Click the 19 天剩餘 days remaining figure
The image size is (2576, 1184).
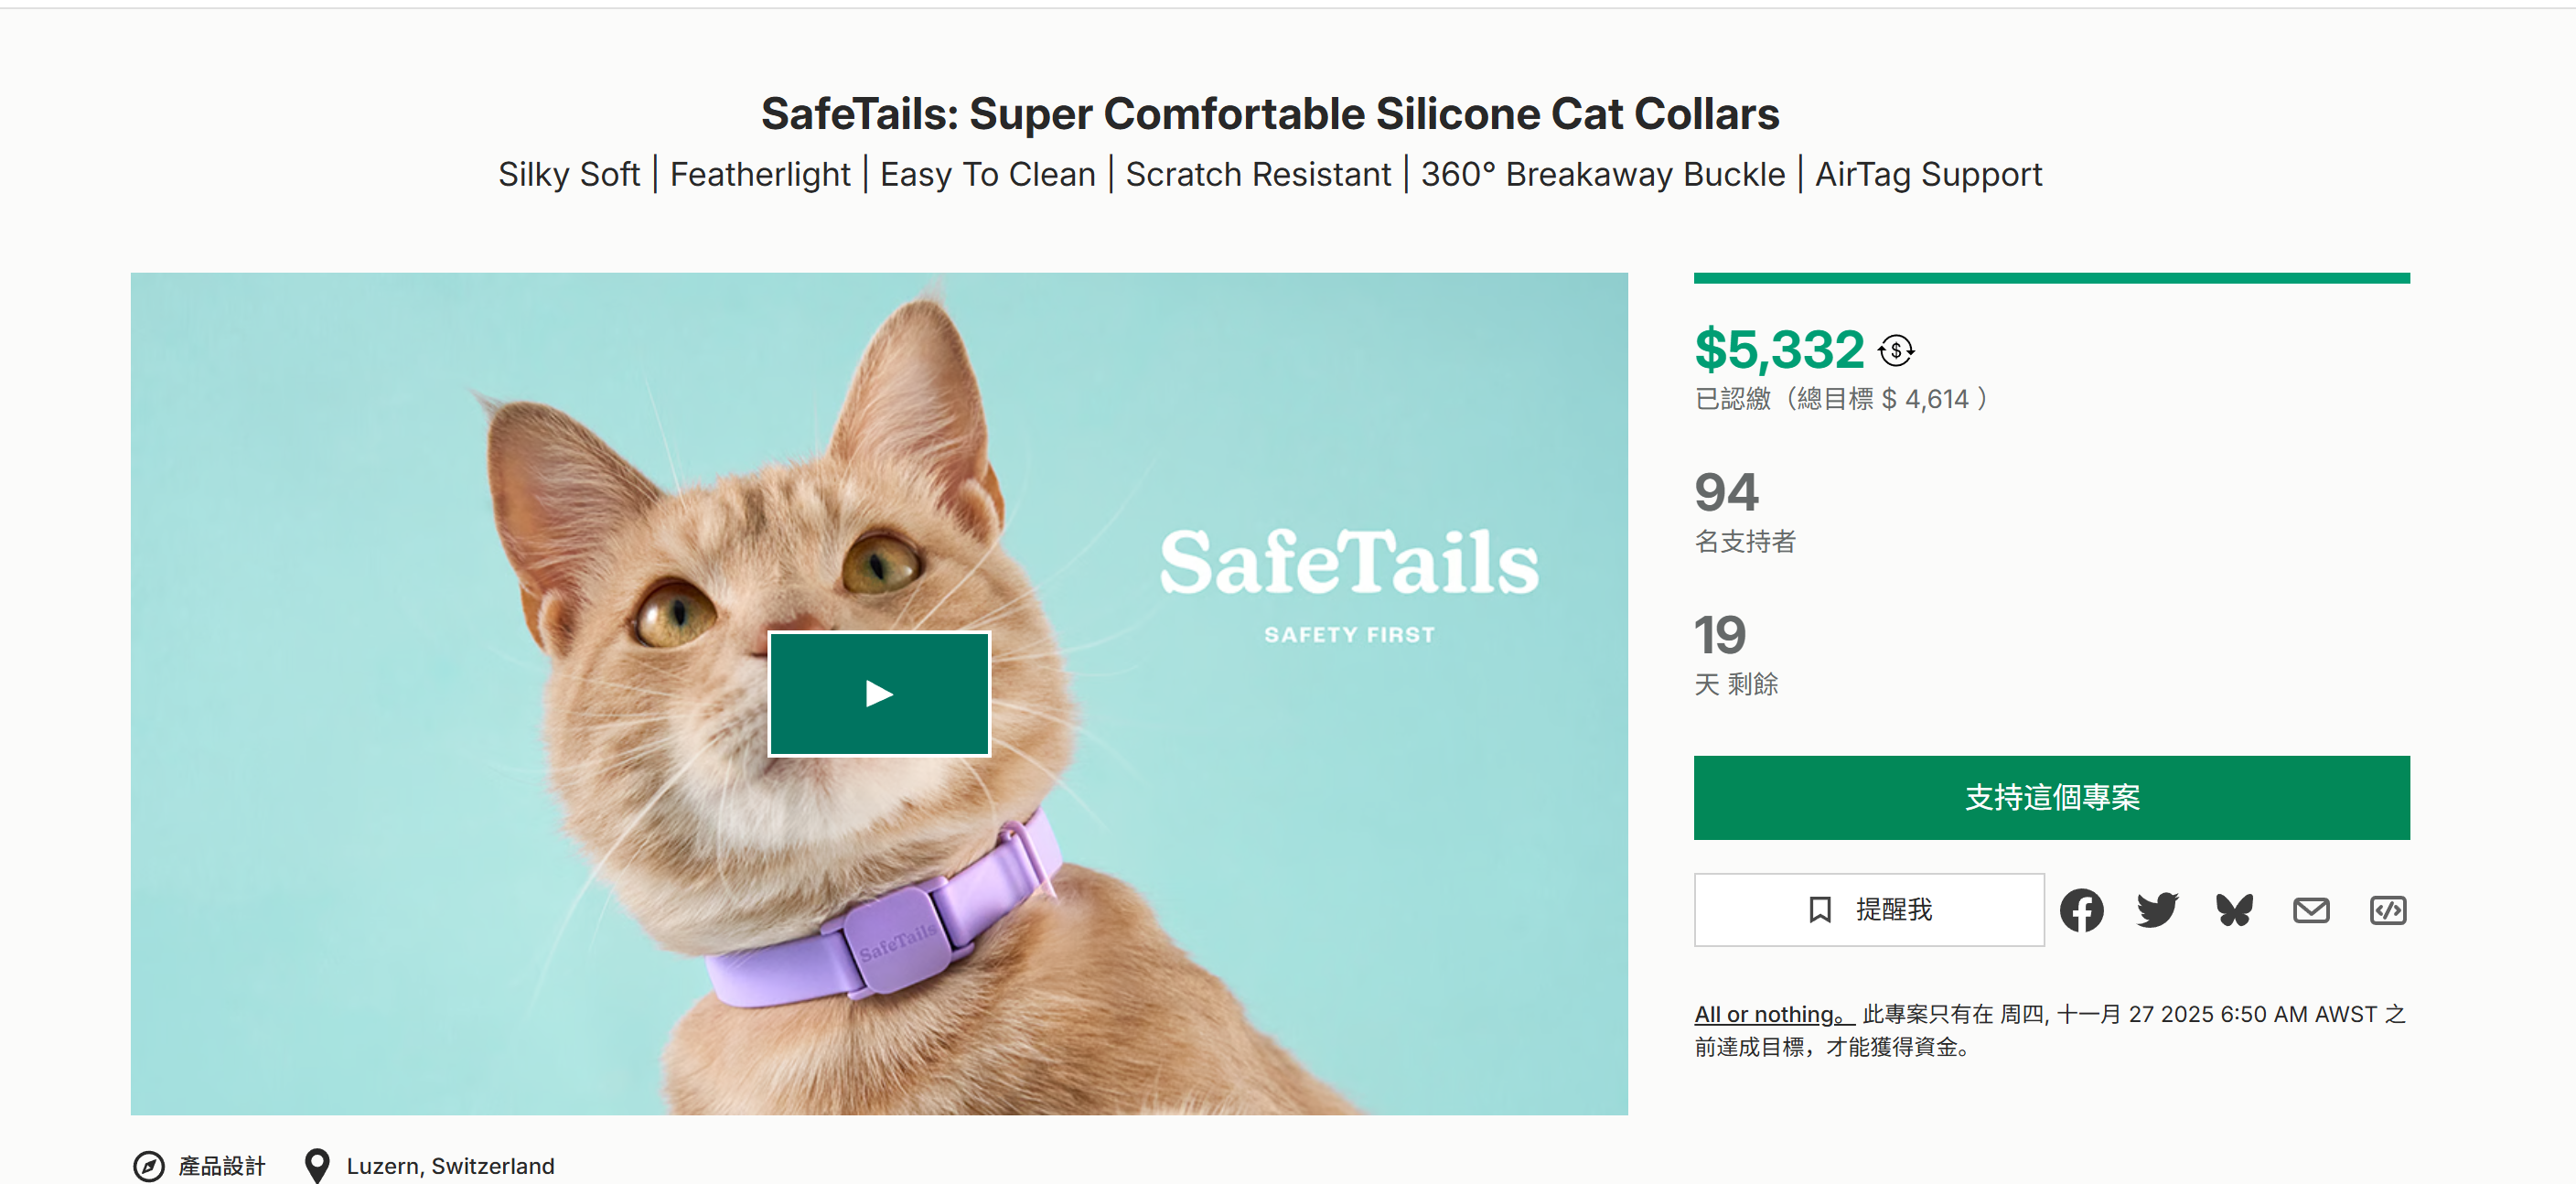(1720, 635)
